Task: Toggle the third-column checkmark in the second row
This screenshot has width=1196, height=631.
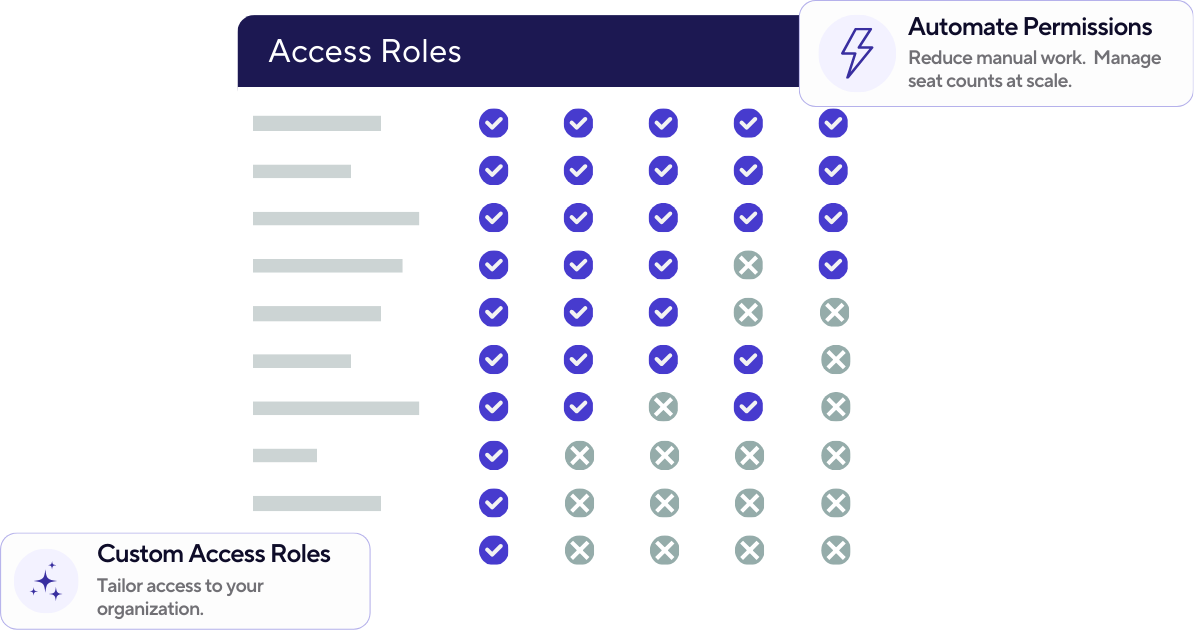Action: pos(663,171)
